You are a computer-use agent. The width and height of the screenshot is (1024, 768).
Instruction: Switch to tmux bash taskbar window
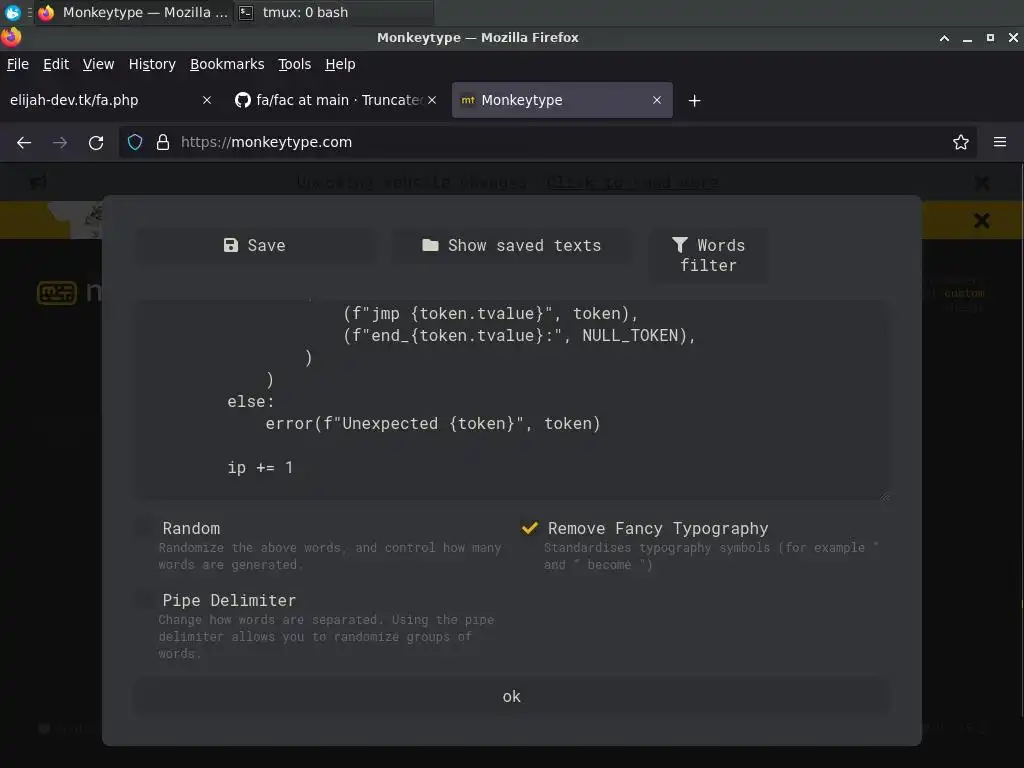(333, 12)
